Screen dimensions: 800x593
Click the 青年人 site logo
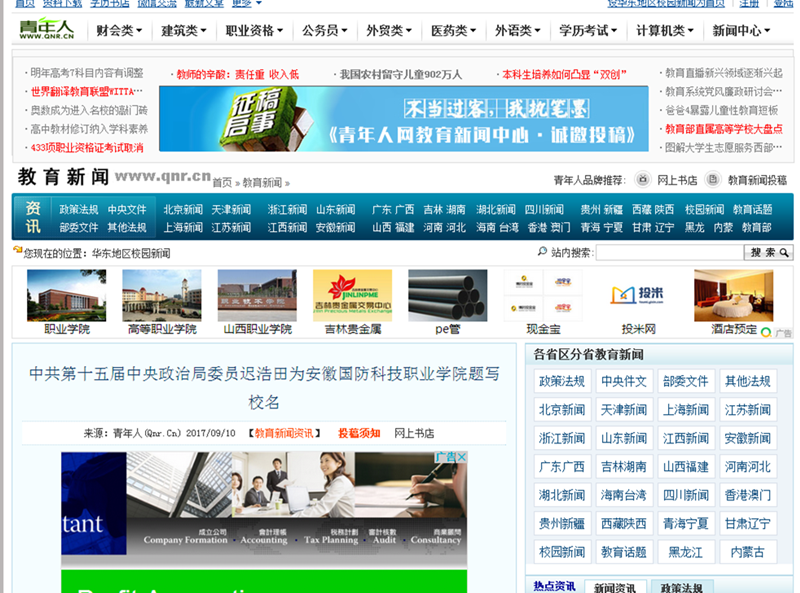pos(46,30)
